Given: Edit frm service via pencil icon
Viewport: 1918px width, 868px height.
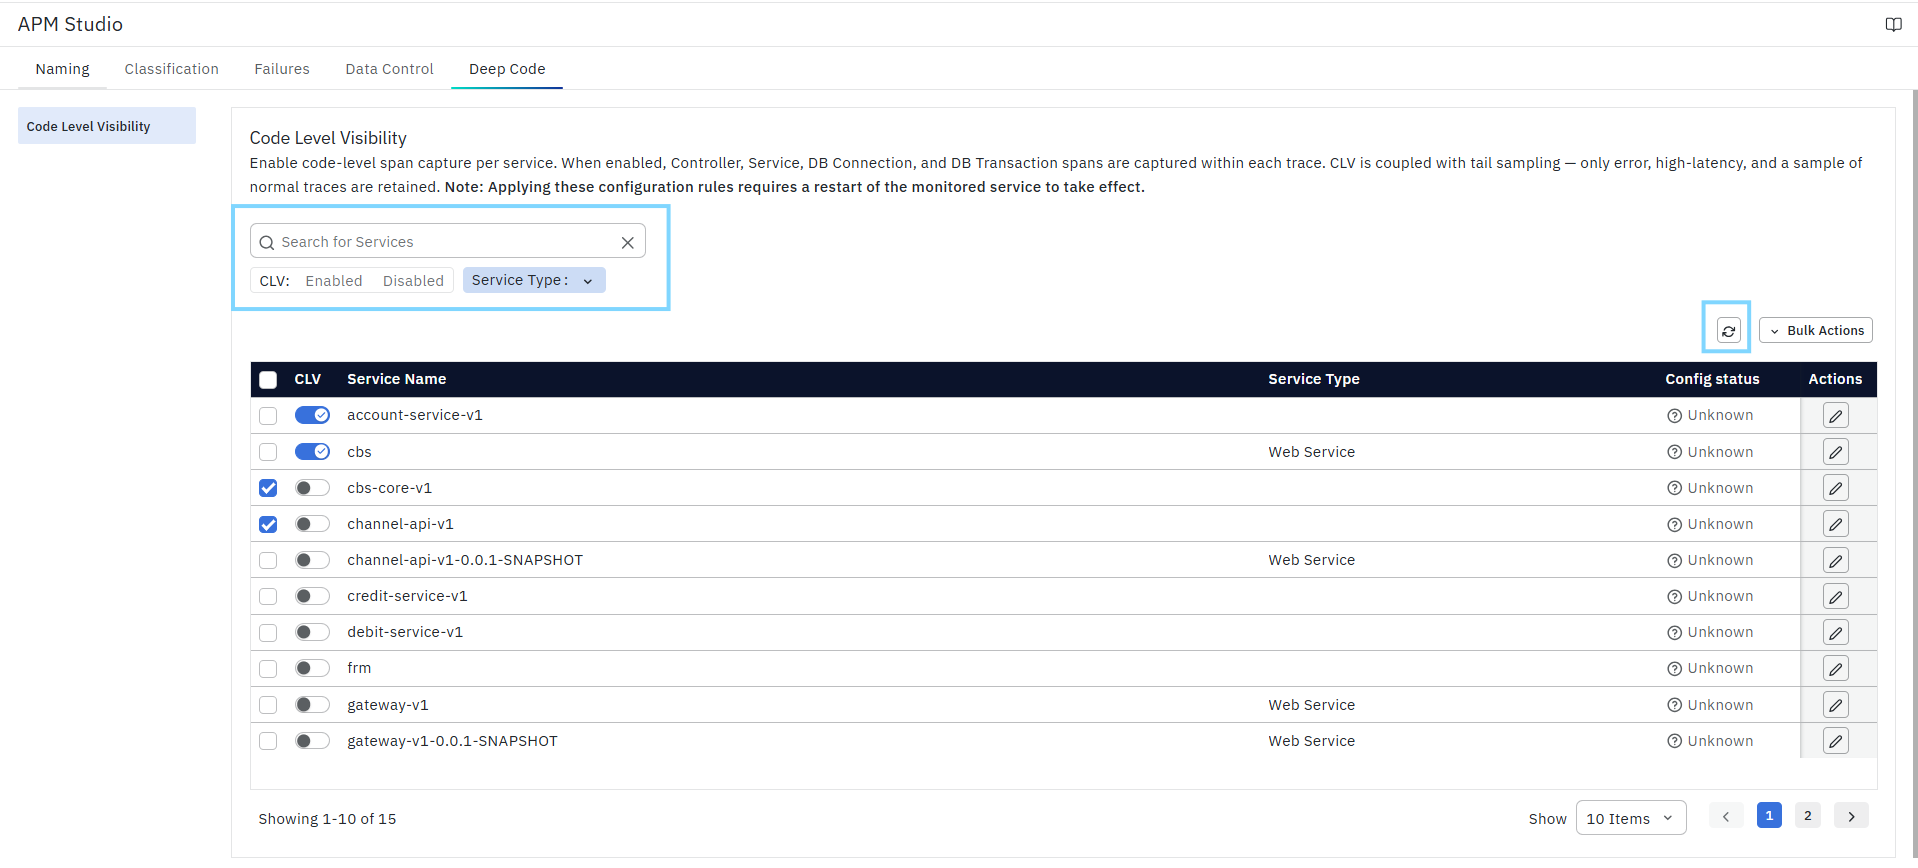Looking at the screenshot, I should click(x=1835, y=668).
